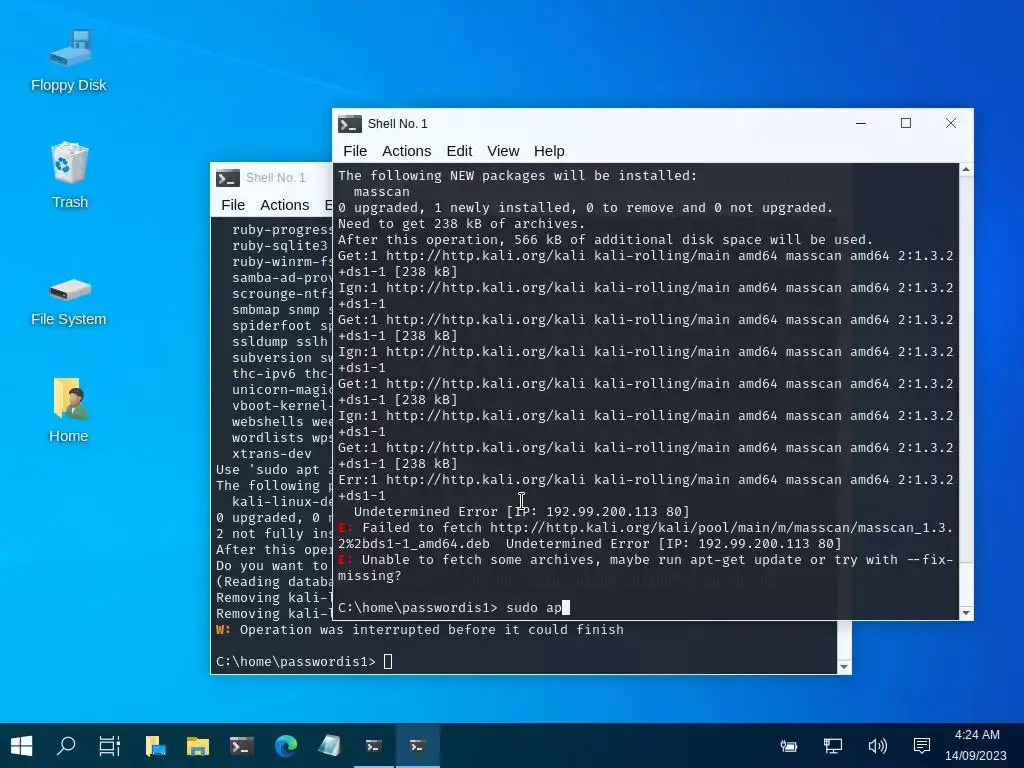Switch to the active terminal taskbar button
Image resolution: width=1024 pixels, height=768 pixels.
click(418, 746)
